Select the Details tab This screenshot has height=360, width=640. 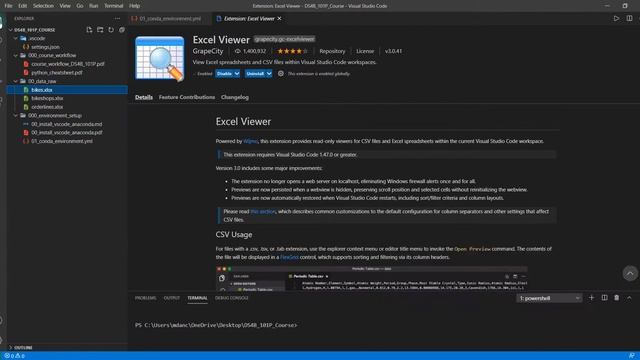(x=144, y=97)
